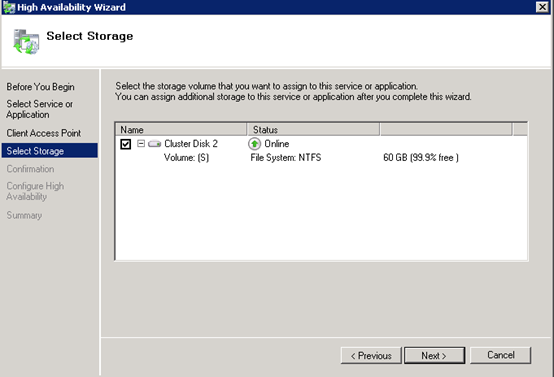Viewport: 554px width, 377px height.
Task: Click the Confirmation step in sidebar
Action: pyautogui.click(x=30, y=169)
